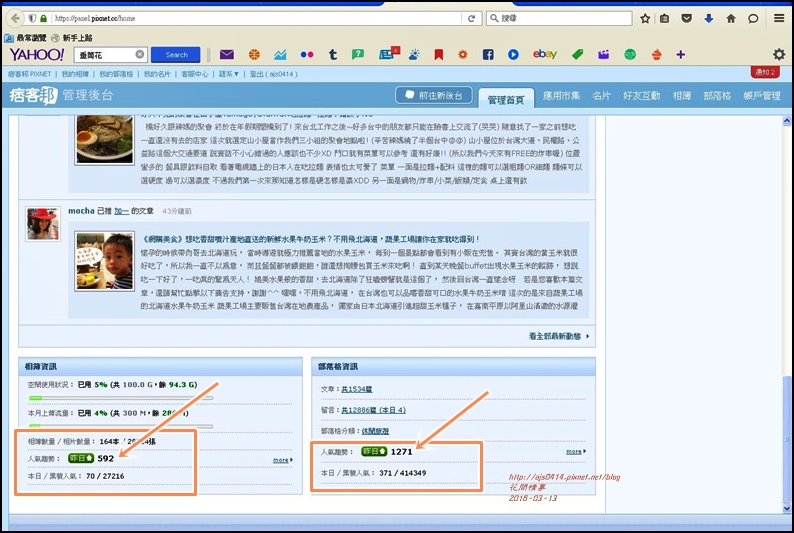Open the 客服中心 link
The image size is (794, 533).
[x=194, y=74]
